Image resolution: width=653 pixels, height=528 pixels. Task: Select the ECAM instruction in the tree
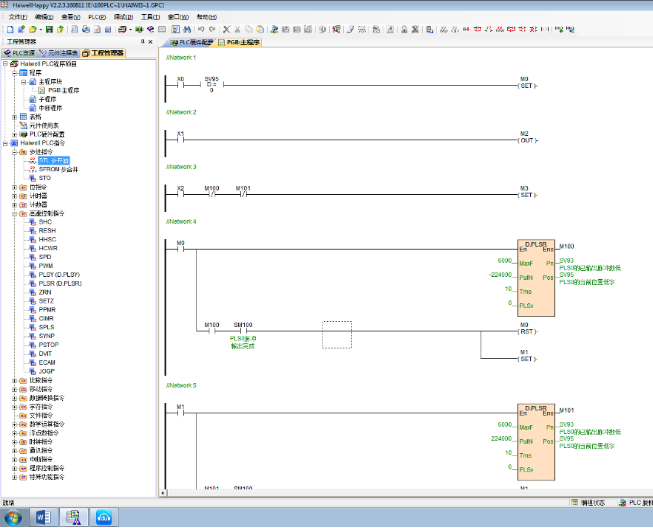coord(47,362)
